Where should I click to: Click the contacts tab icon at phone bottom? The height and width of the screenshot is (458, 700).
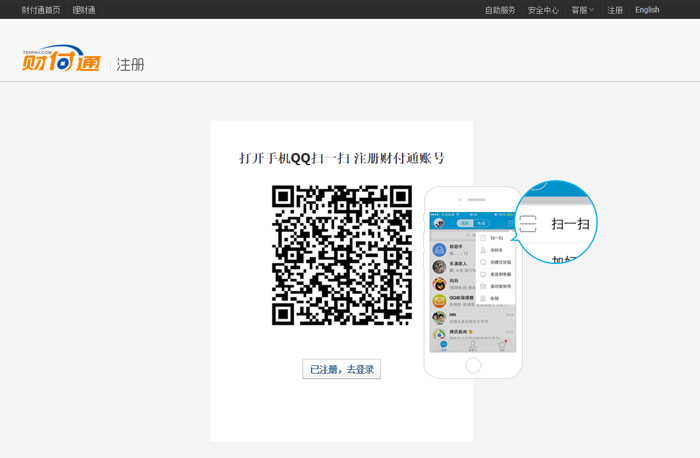(x=473, y=345)
